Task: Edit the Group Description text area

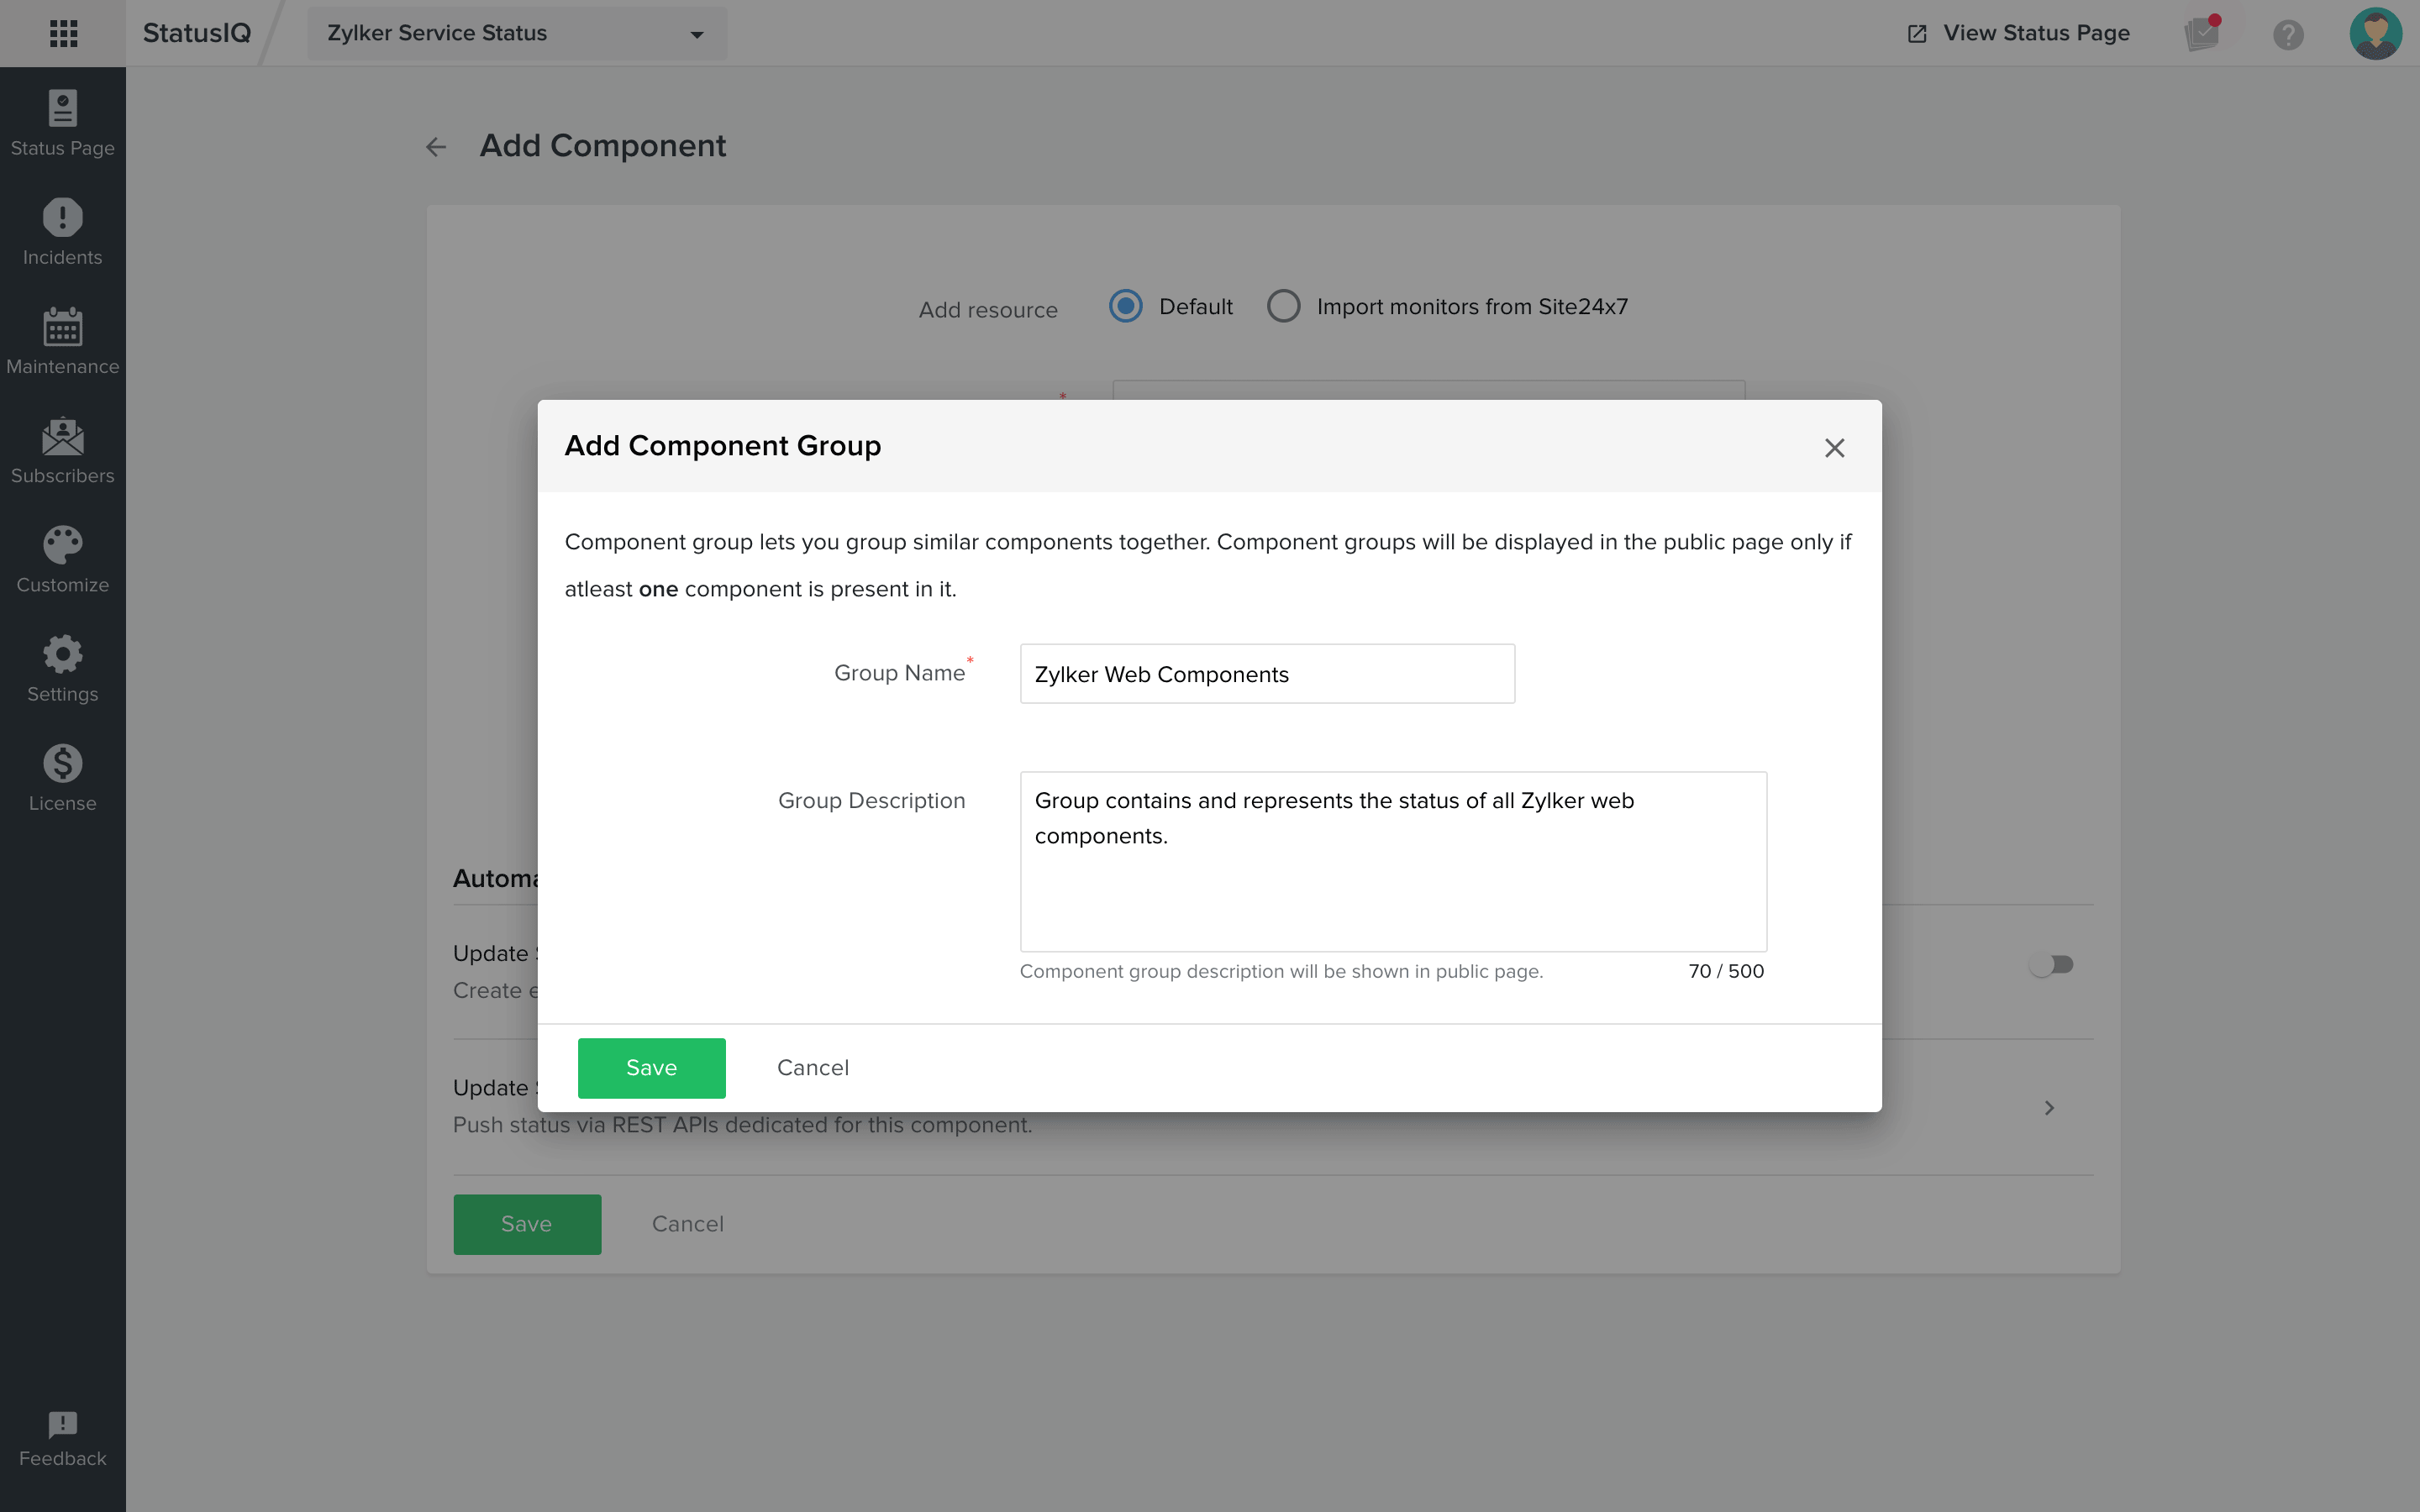Action: (x=1393, y=860)
